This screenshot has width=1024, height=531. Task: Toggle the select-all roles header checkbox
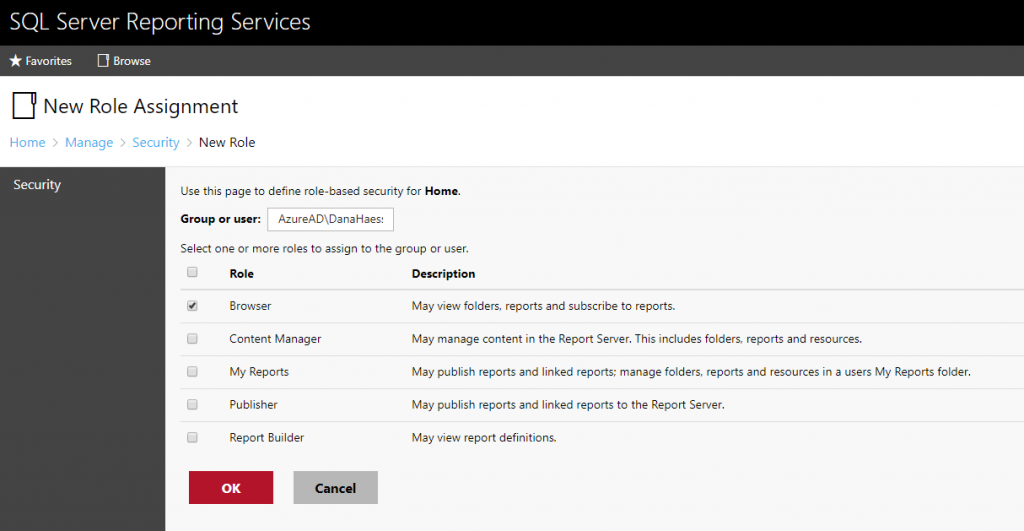point(192,272)
